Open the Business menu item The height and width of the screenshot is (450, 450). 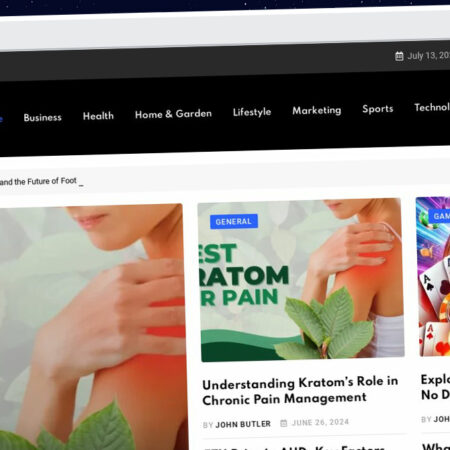click(x=42, y=117)
